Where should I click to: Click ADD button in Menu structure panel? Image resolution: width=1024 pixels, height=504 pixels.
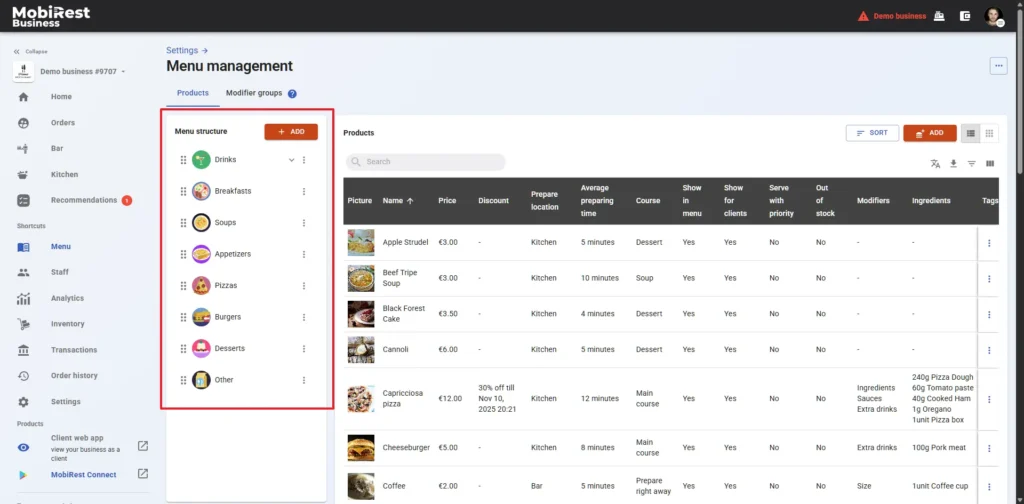(291, 131)
